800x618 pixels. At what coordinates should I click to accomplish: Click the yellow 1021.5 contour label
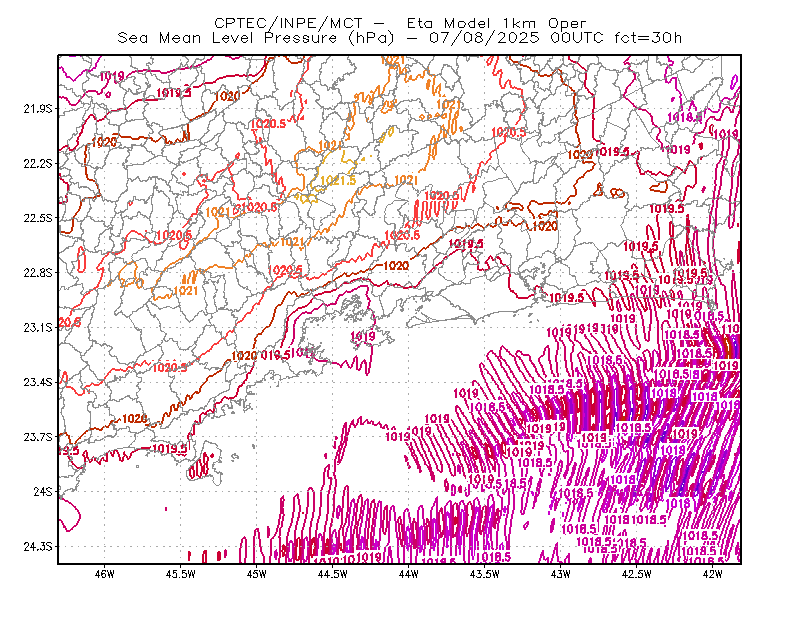(338, 181)
